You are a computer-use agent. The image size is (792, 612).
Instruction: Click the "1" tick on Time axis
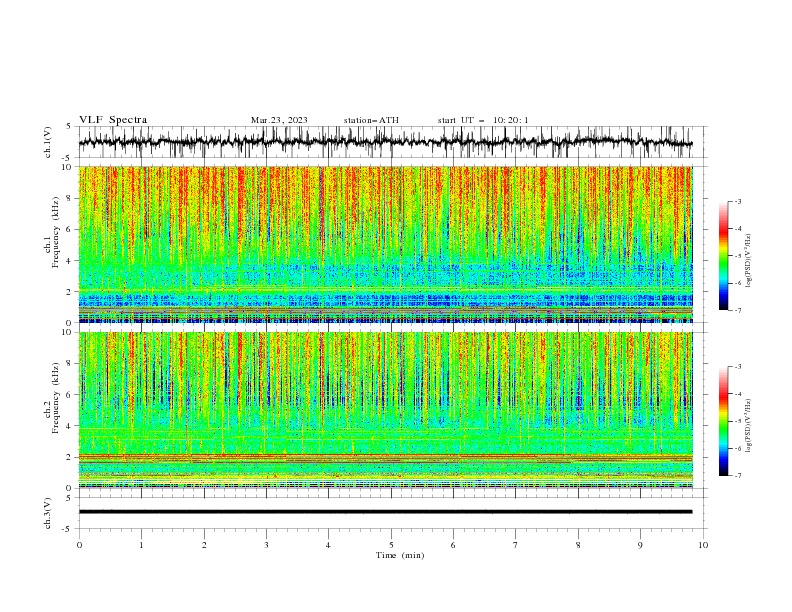(141, 545)
